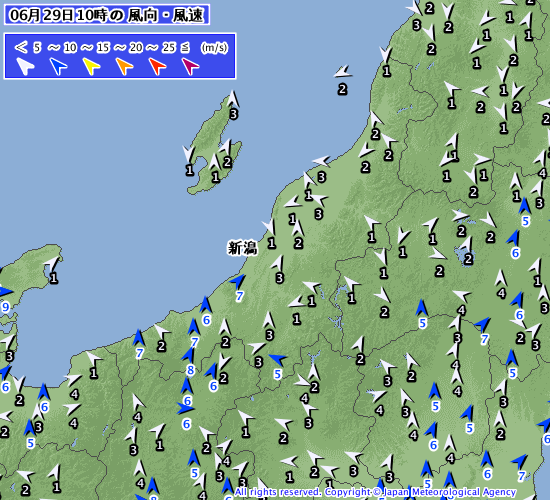The width and height of the screenshot is (550, 500).
Task: Click the (m/s) unit text in the legend
Action: tap(214, 47)
